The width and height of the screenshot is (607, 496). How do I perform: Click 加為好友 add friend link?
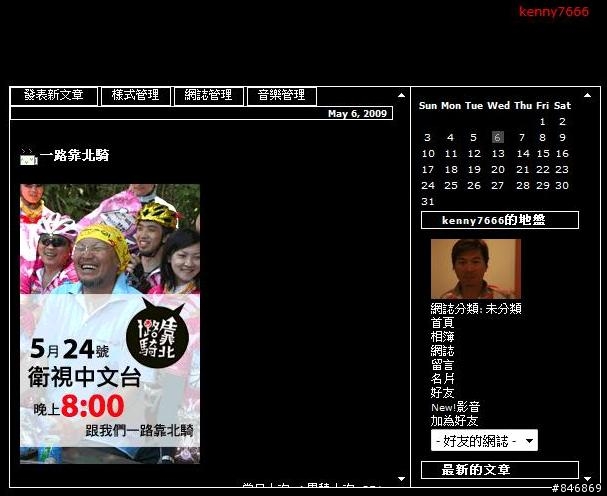(454, 421)
